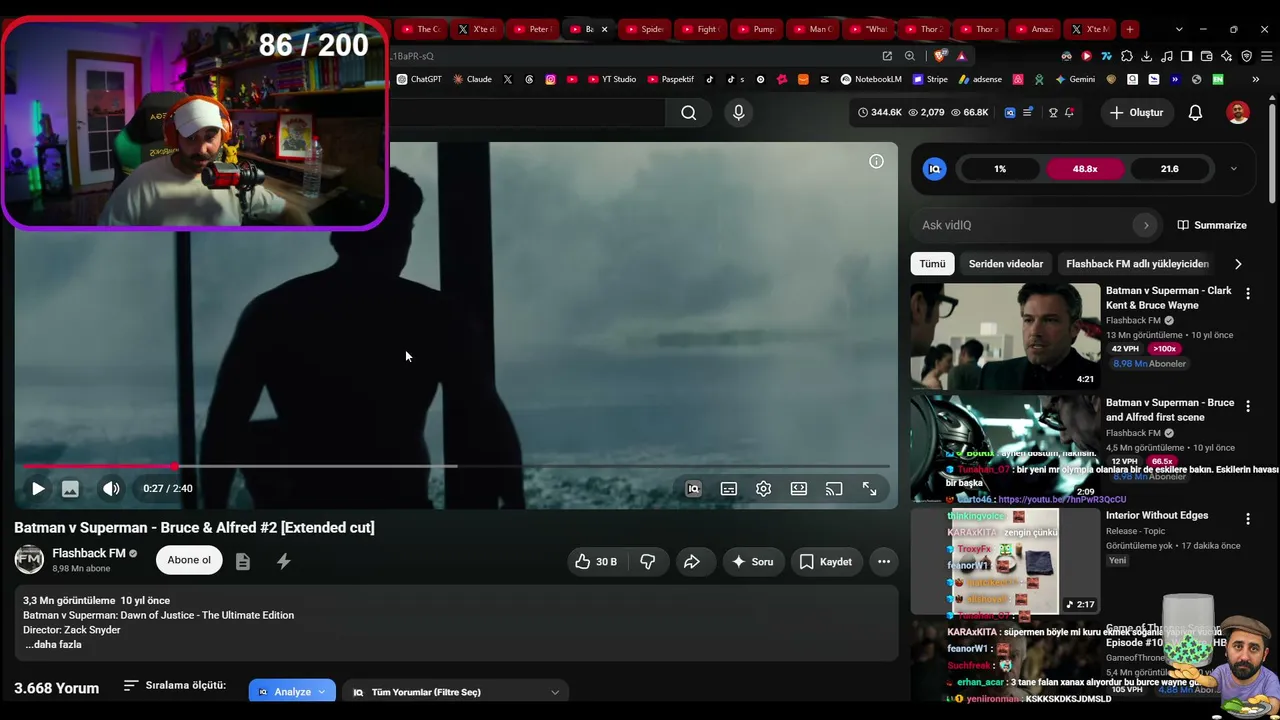Click the Soru button
1280x720 pixels.
tap(753, 562)
